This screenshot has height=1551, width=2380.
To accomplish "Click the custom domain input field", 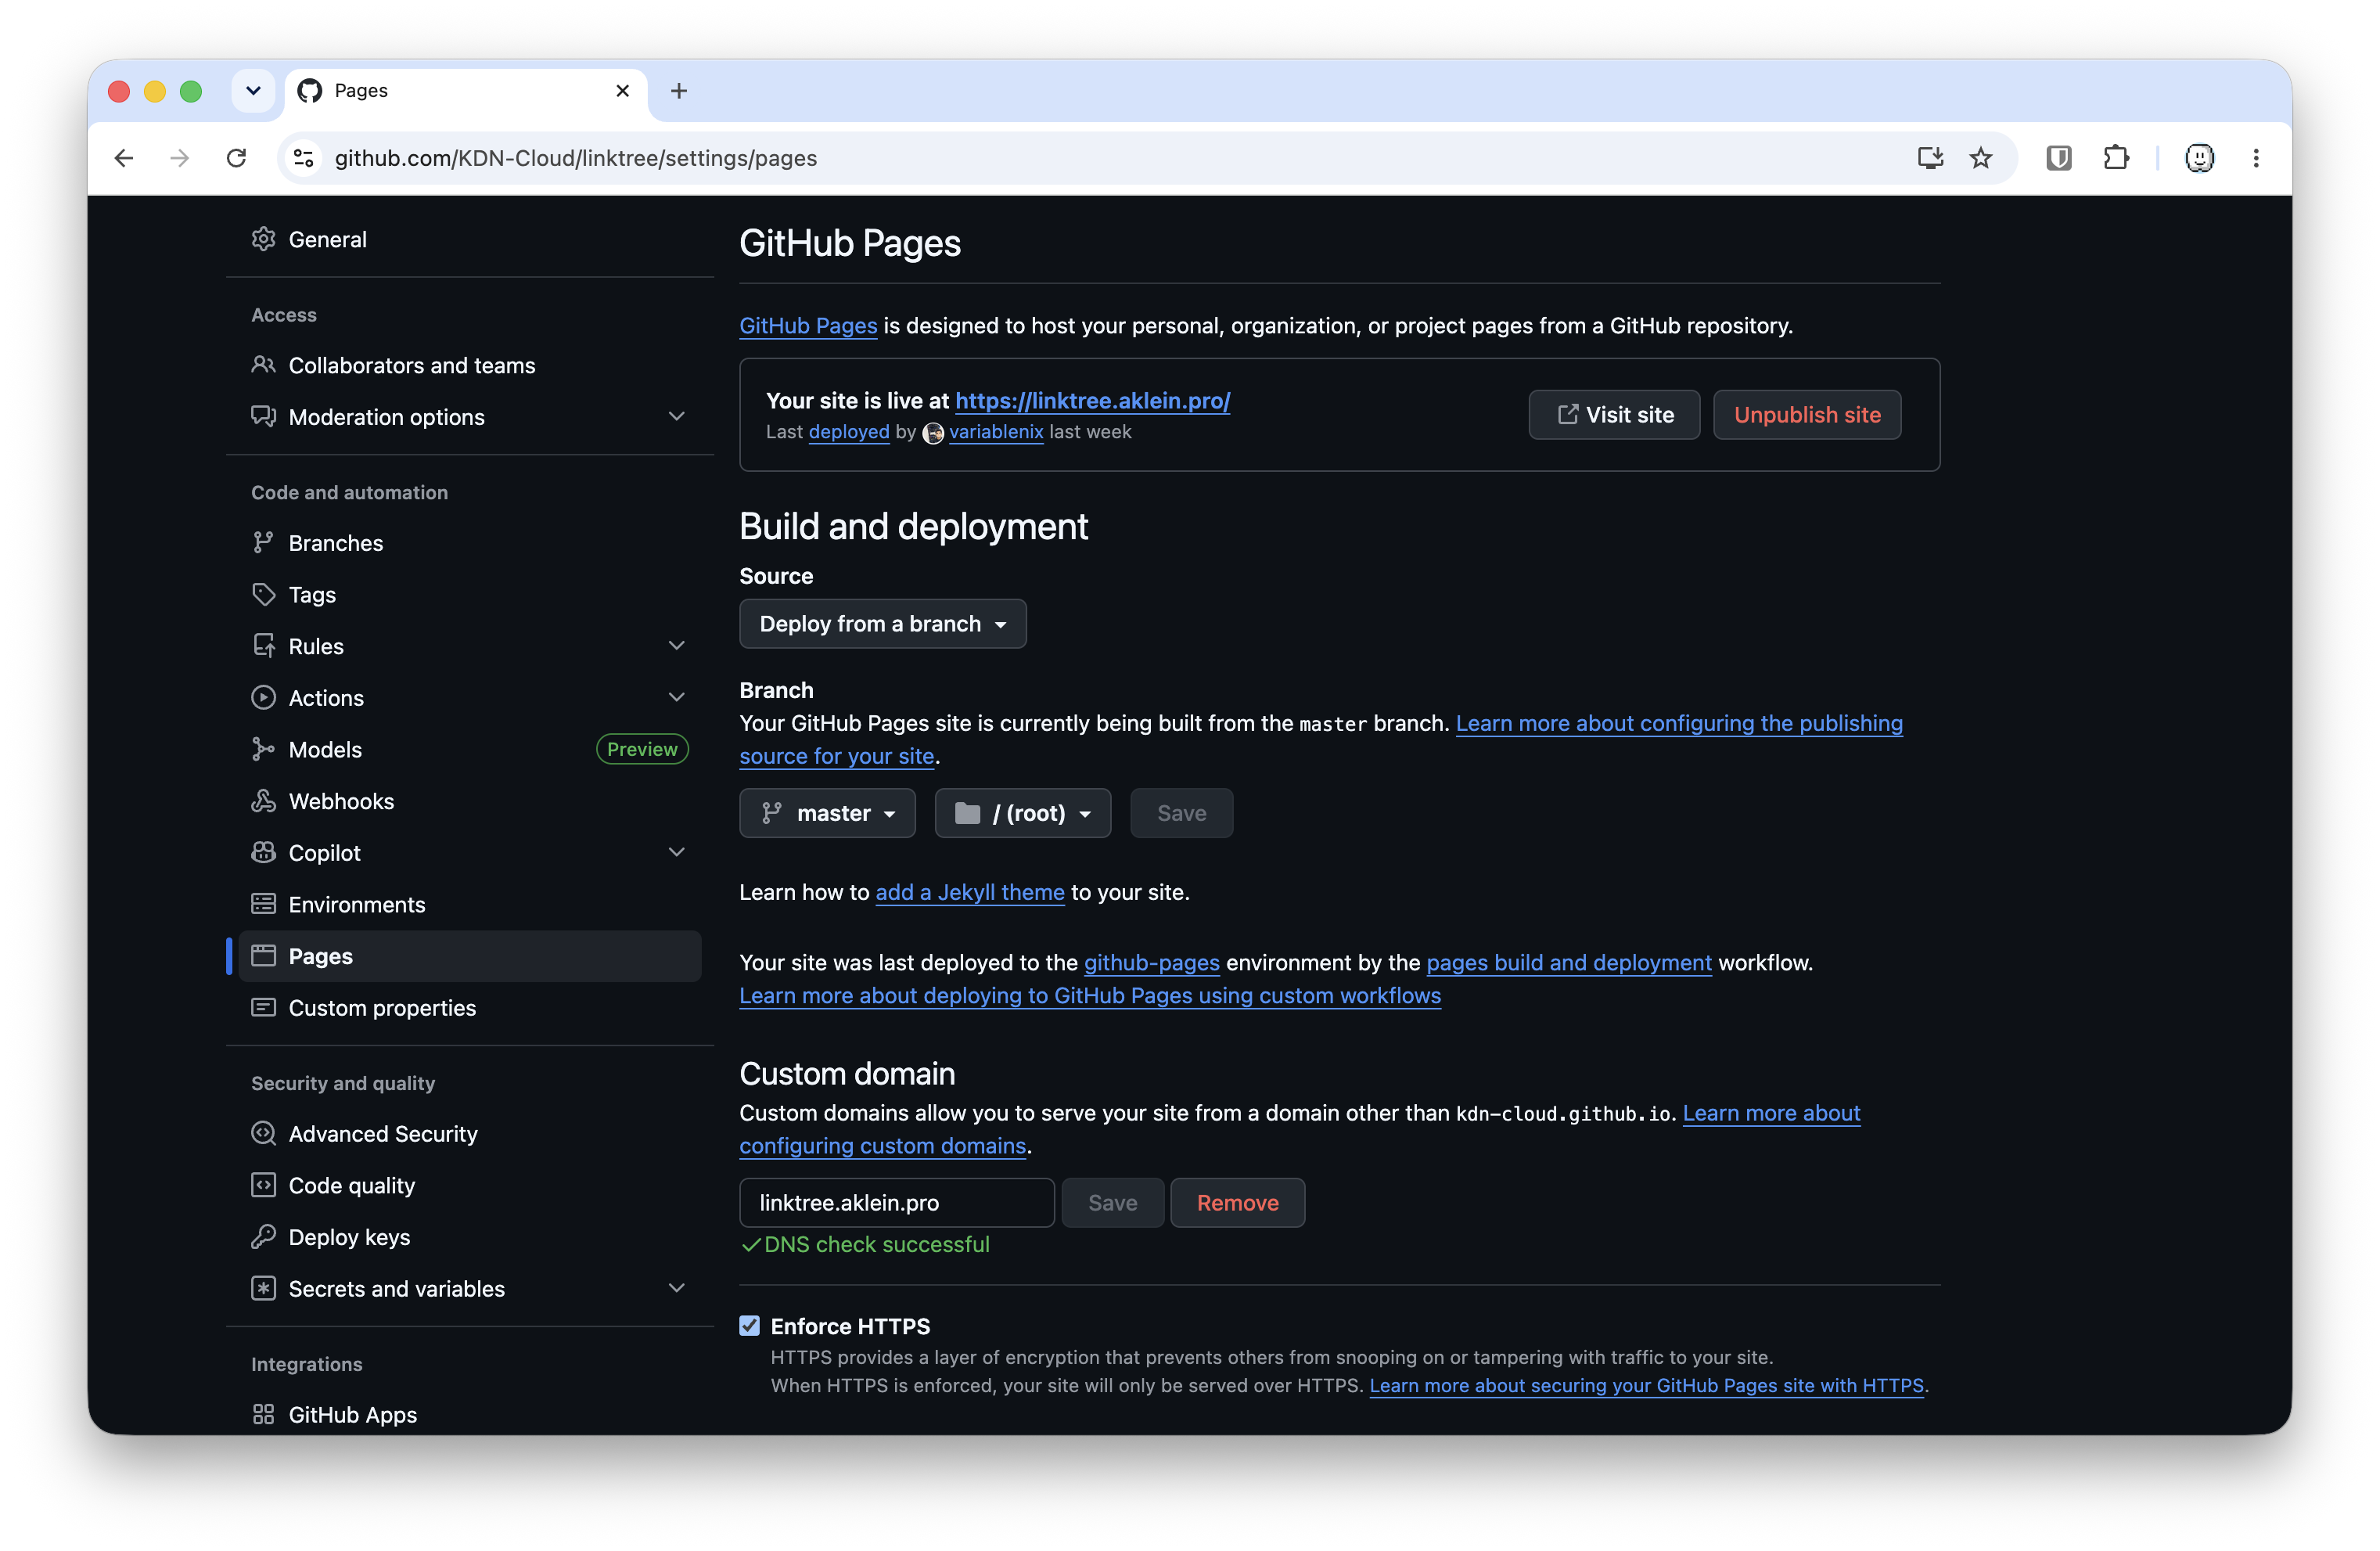I will (x=896, y=1202).
